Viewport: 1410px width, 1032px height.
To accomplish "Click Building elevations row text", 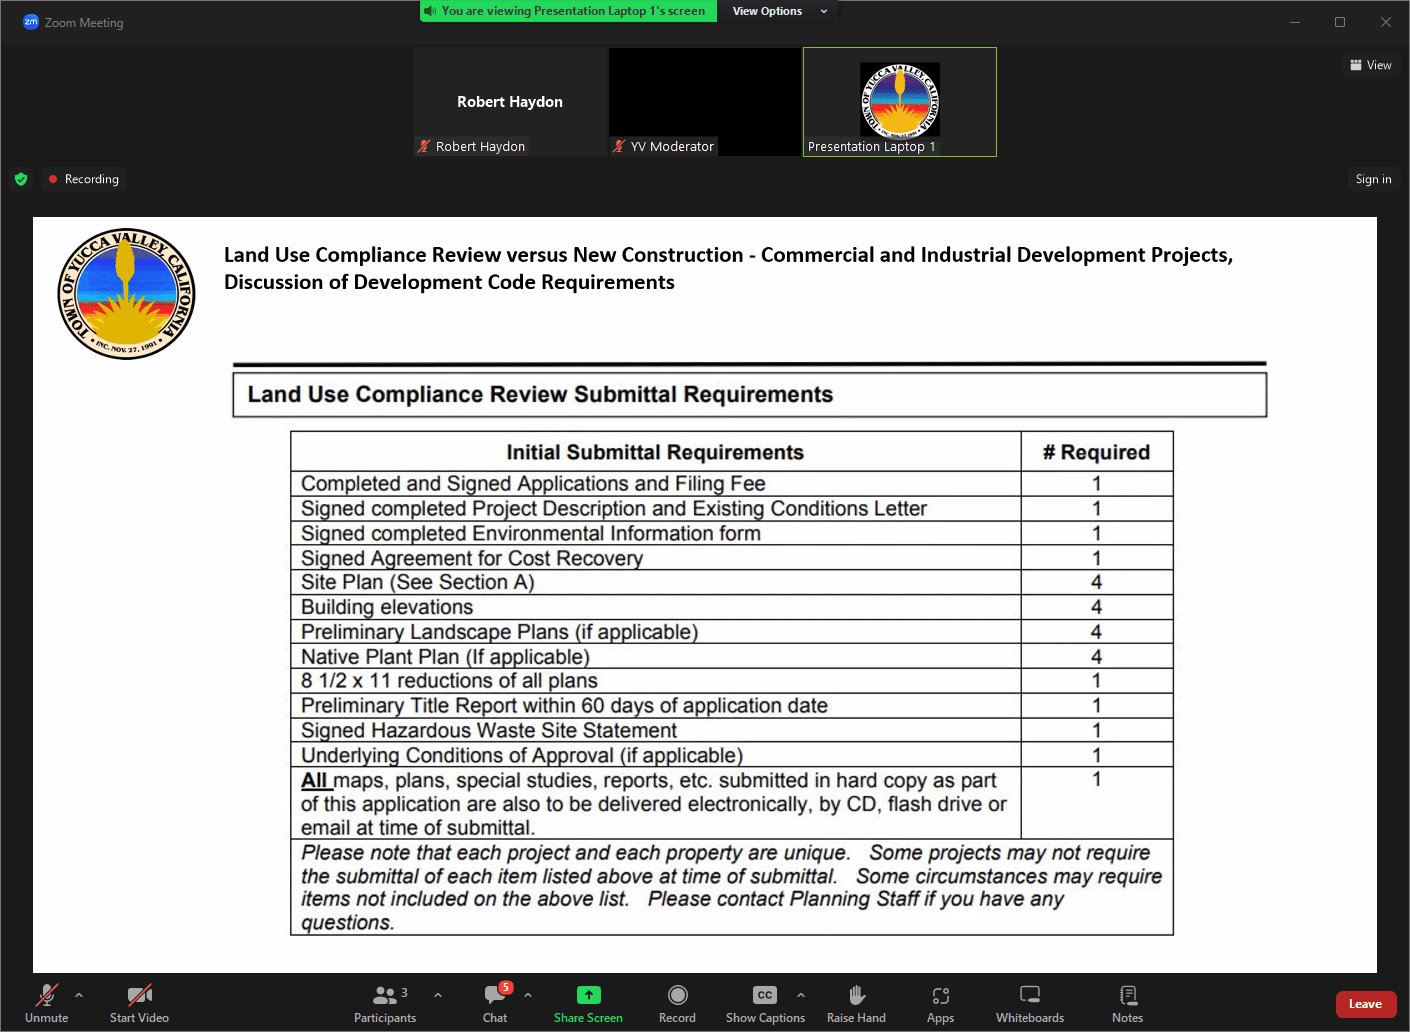I will [x=387, y=607].
